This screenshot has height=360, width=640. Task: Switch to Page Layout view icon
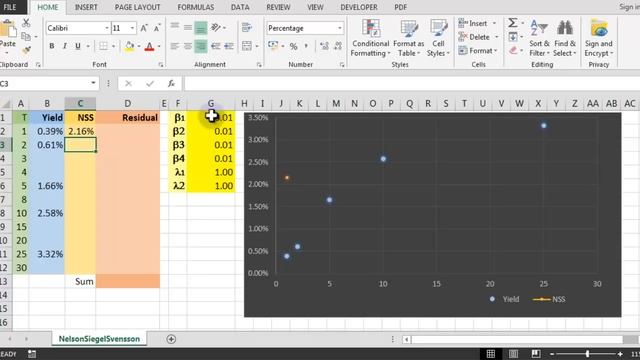513,354
